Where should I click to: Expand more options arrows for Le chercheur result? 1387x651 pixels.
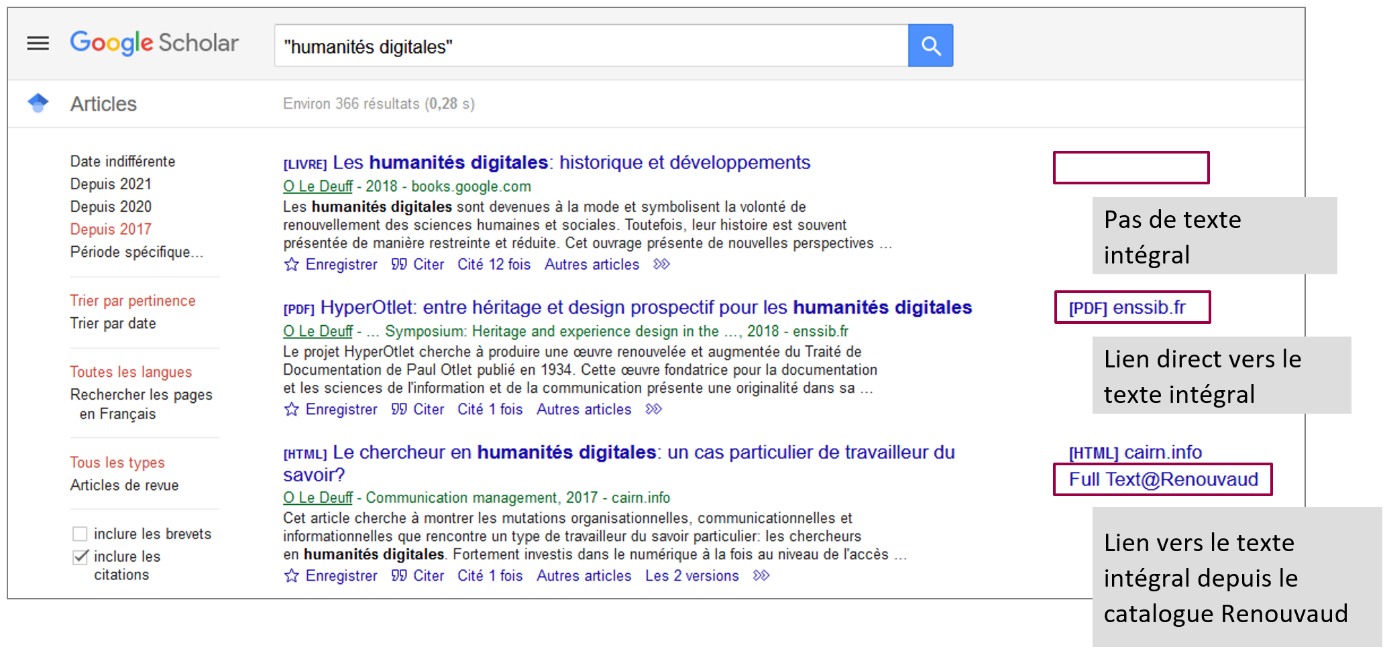point(761,576)
